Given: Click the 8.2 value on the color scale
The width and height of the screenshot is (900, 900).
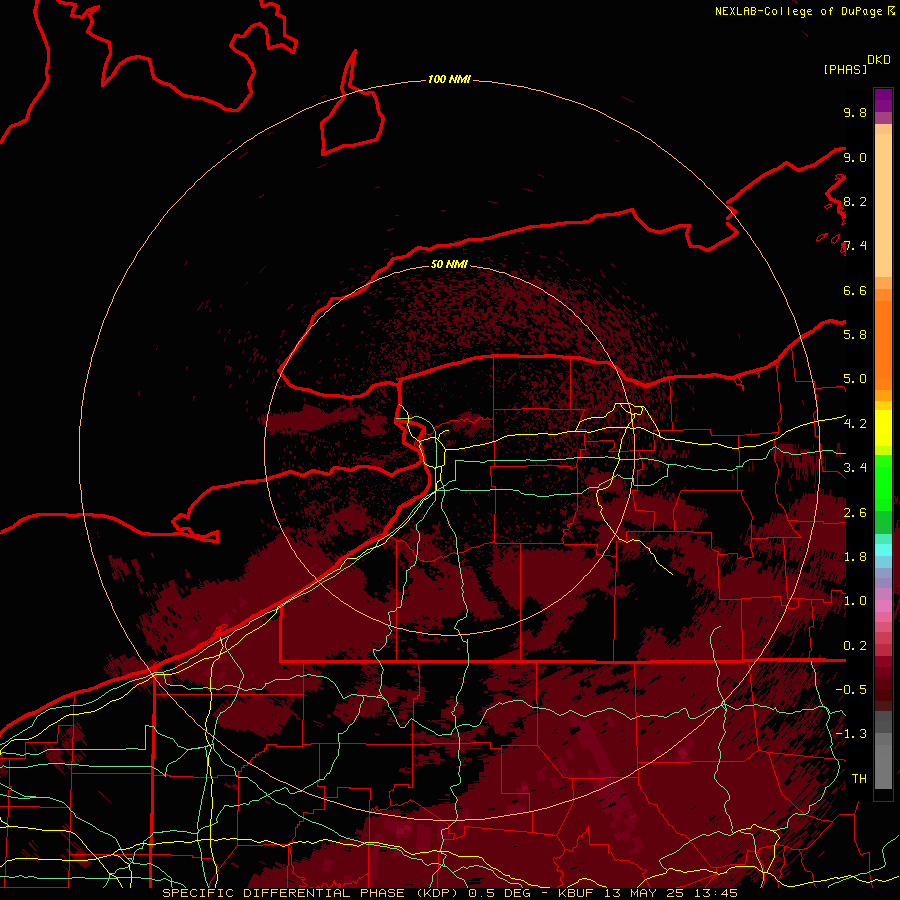Looking at the screenshot, I should click(855, 201).
